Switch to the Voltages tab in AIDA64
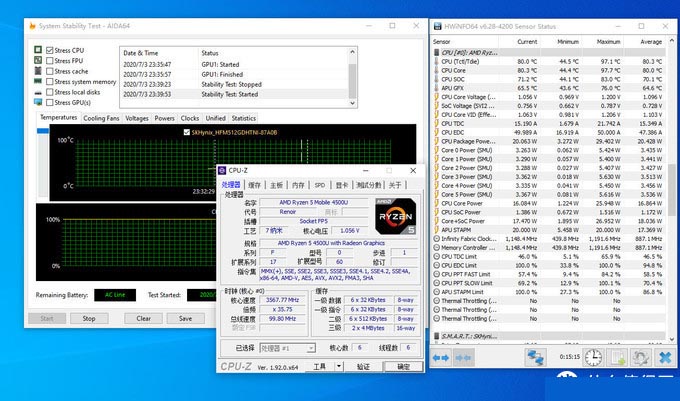The width and height of the screenshot is (680, 401). [137, 118]
